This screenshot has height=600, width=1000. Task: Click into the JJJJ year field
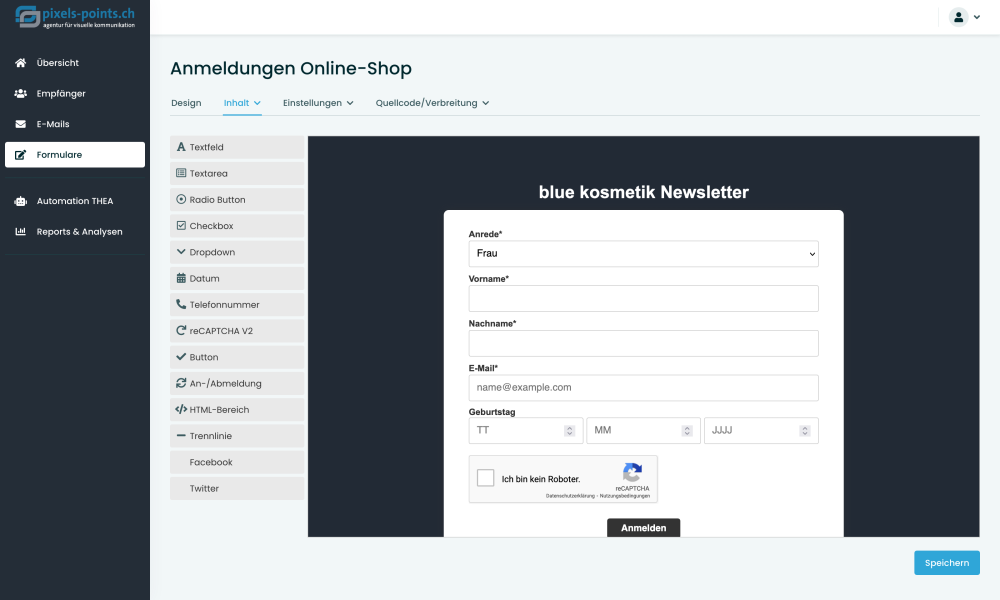[x=761, y=430]
